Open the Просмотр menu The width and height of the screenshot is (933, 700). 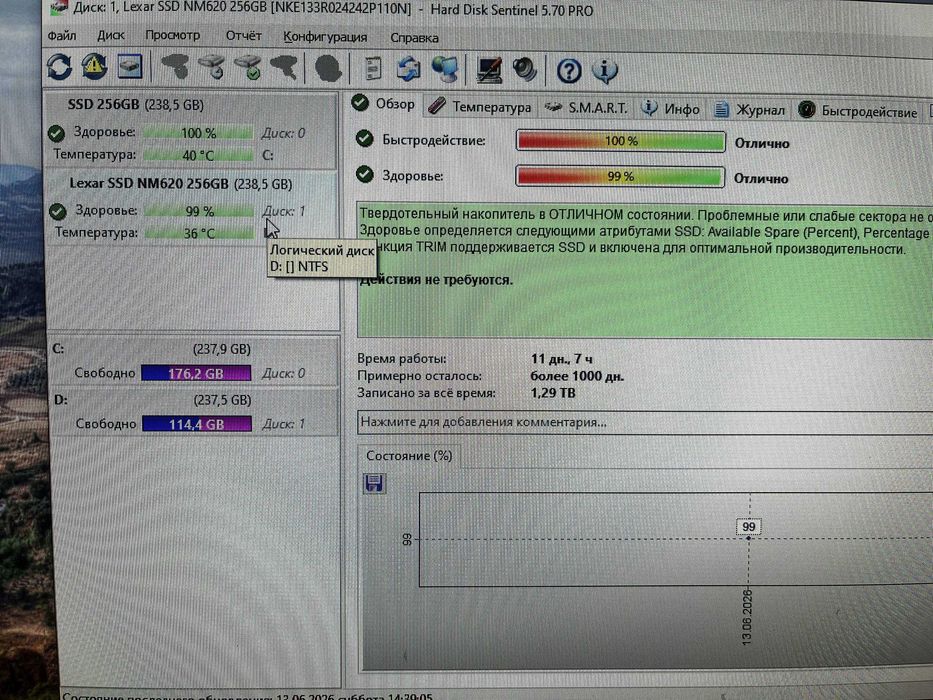173,36
